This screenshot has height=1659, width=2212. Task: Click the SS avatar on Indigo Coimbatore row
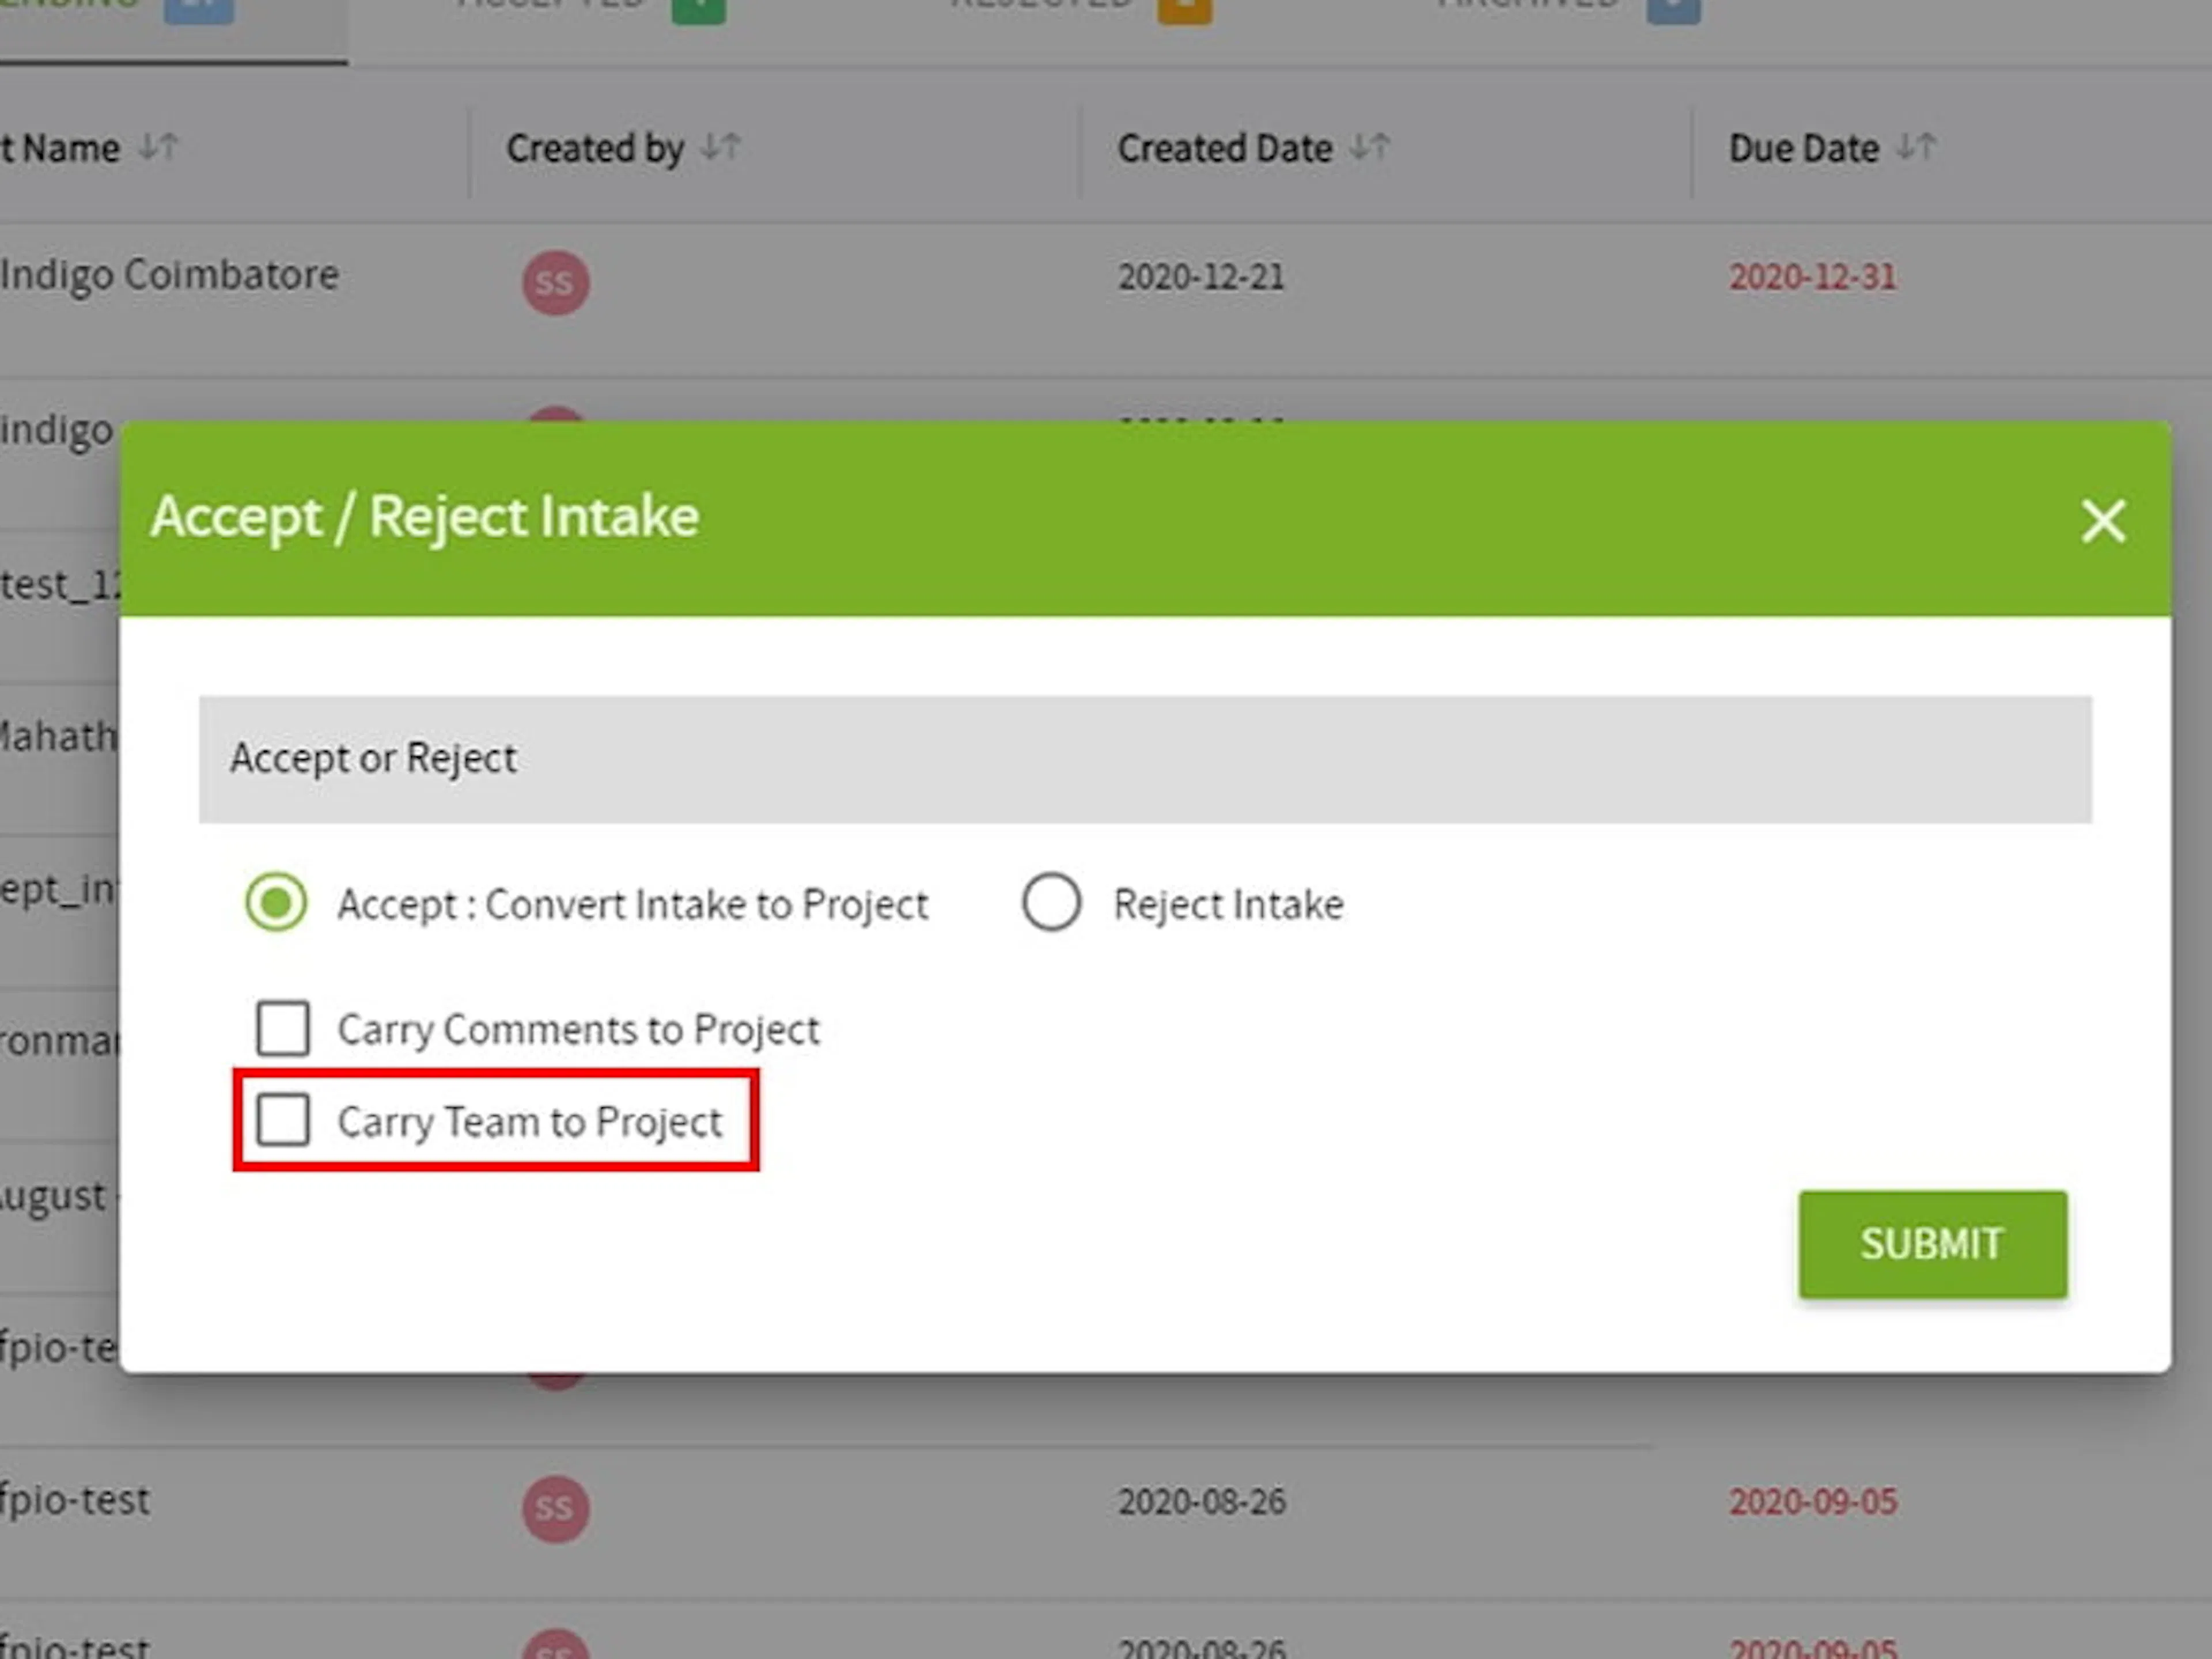[556, 282]
